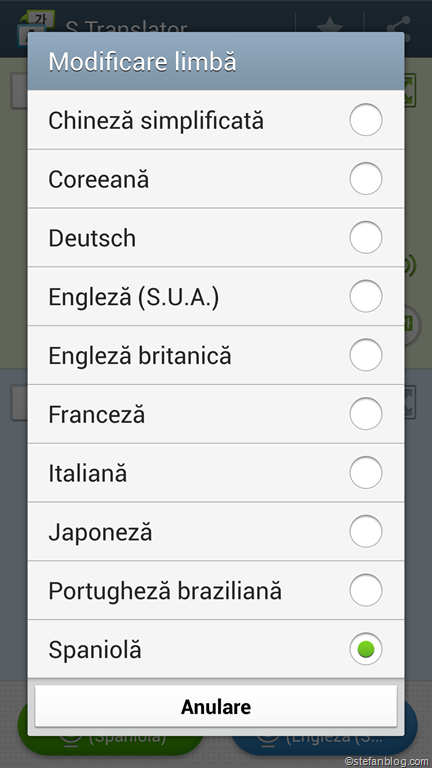The width and height of the screenshot is (432, 768).
Task: Tap the Deutsch list entry text
Action: click(x=92, y=239)
